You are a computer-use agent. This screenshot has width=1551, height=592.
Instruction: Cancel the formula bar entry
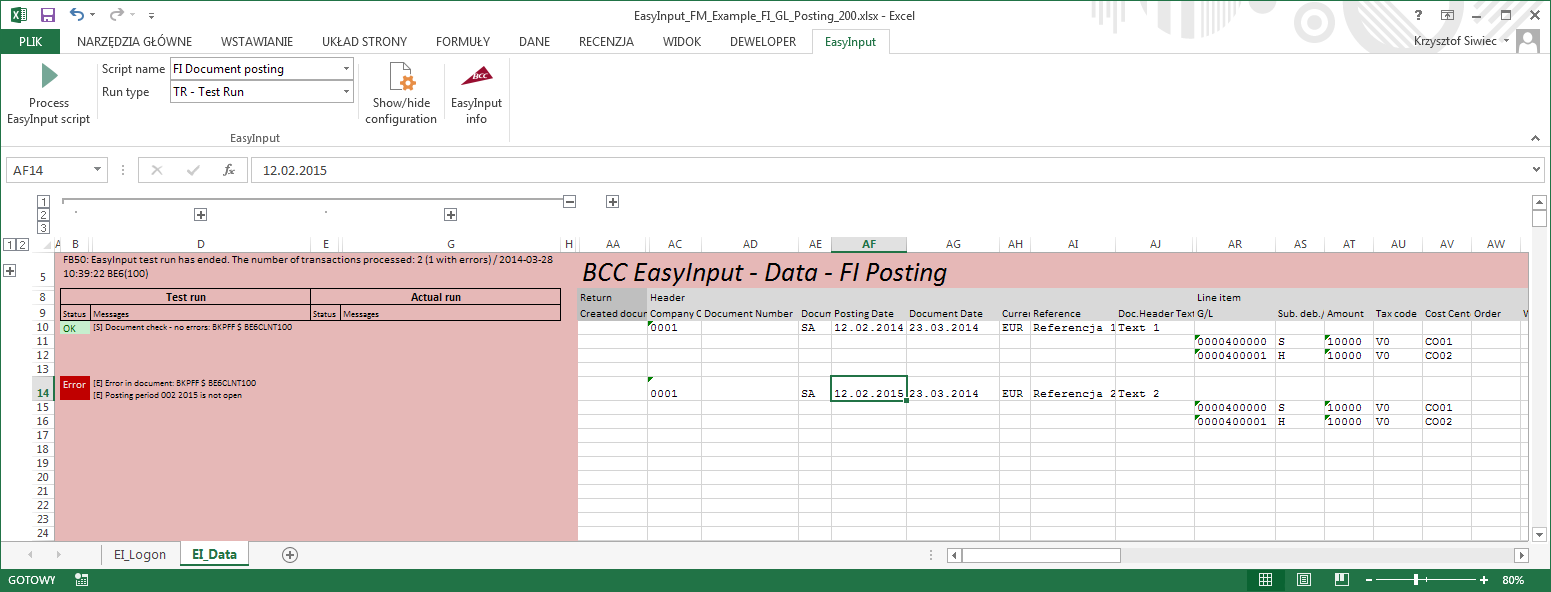pos(156,170)
